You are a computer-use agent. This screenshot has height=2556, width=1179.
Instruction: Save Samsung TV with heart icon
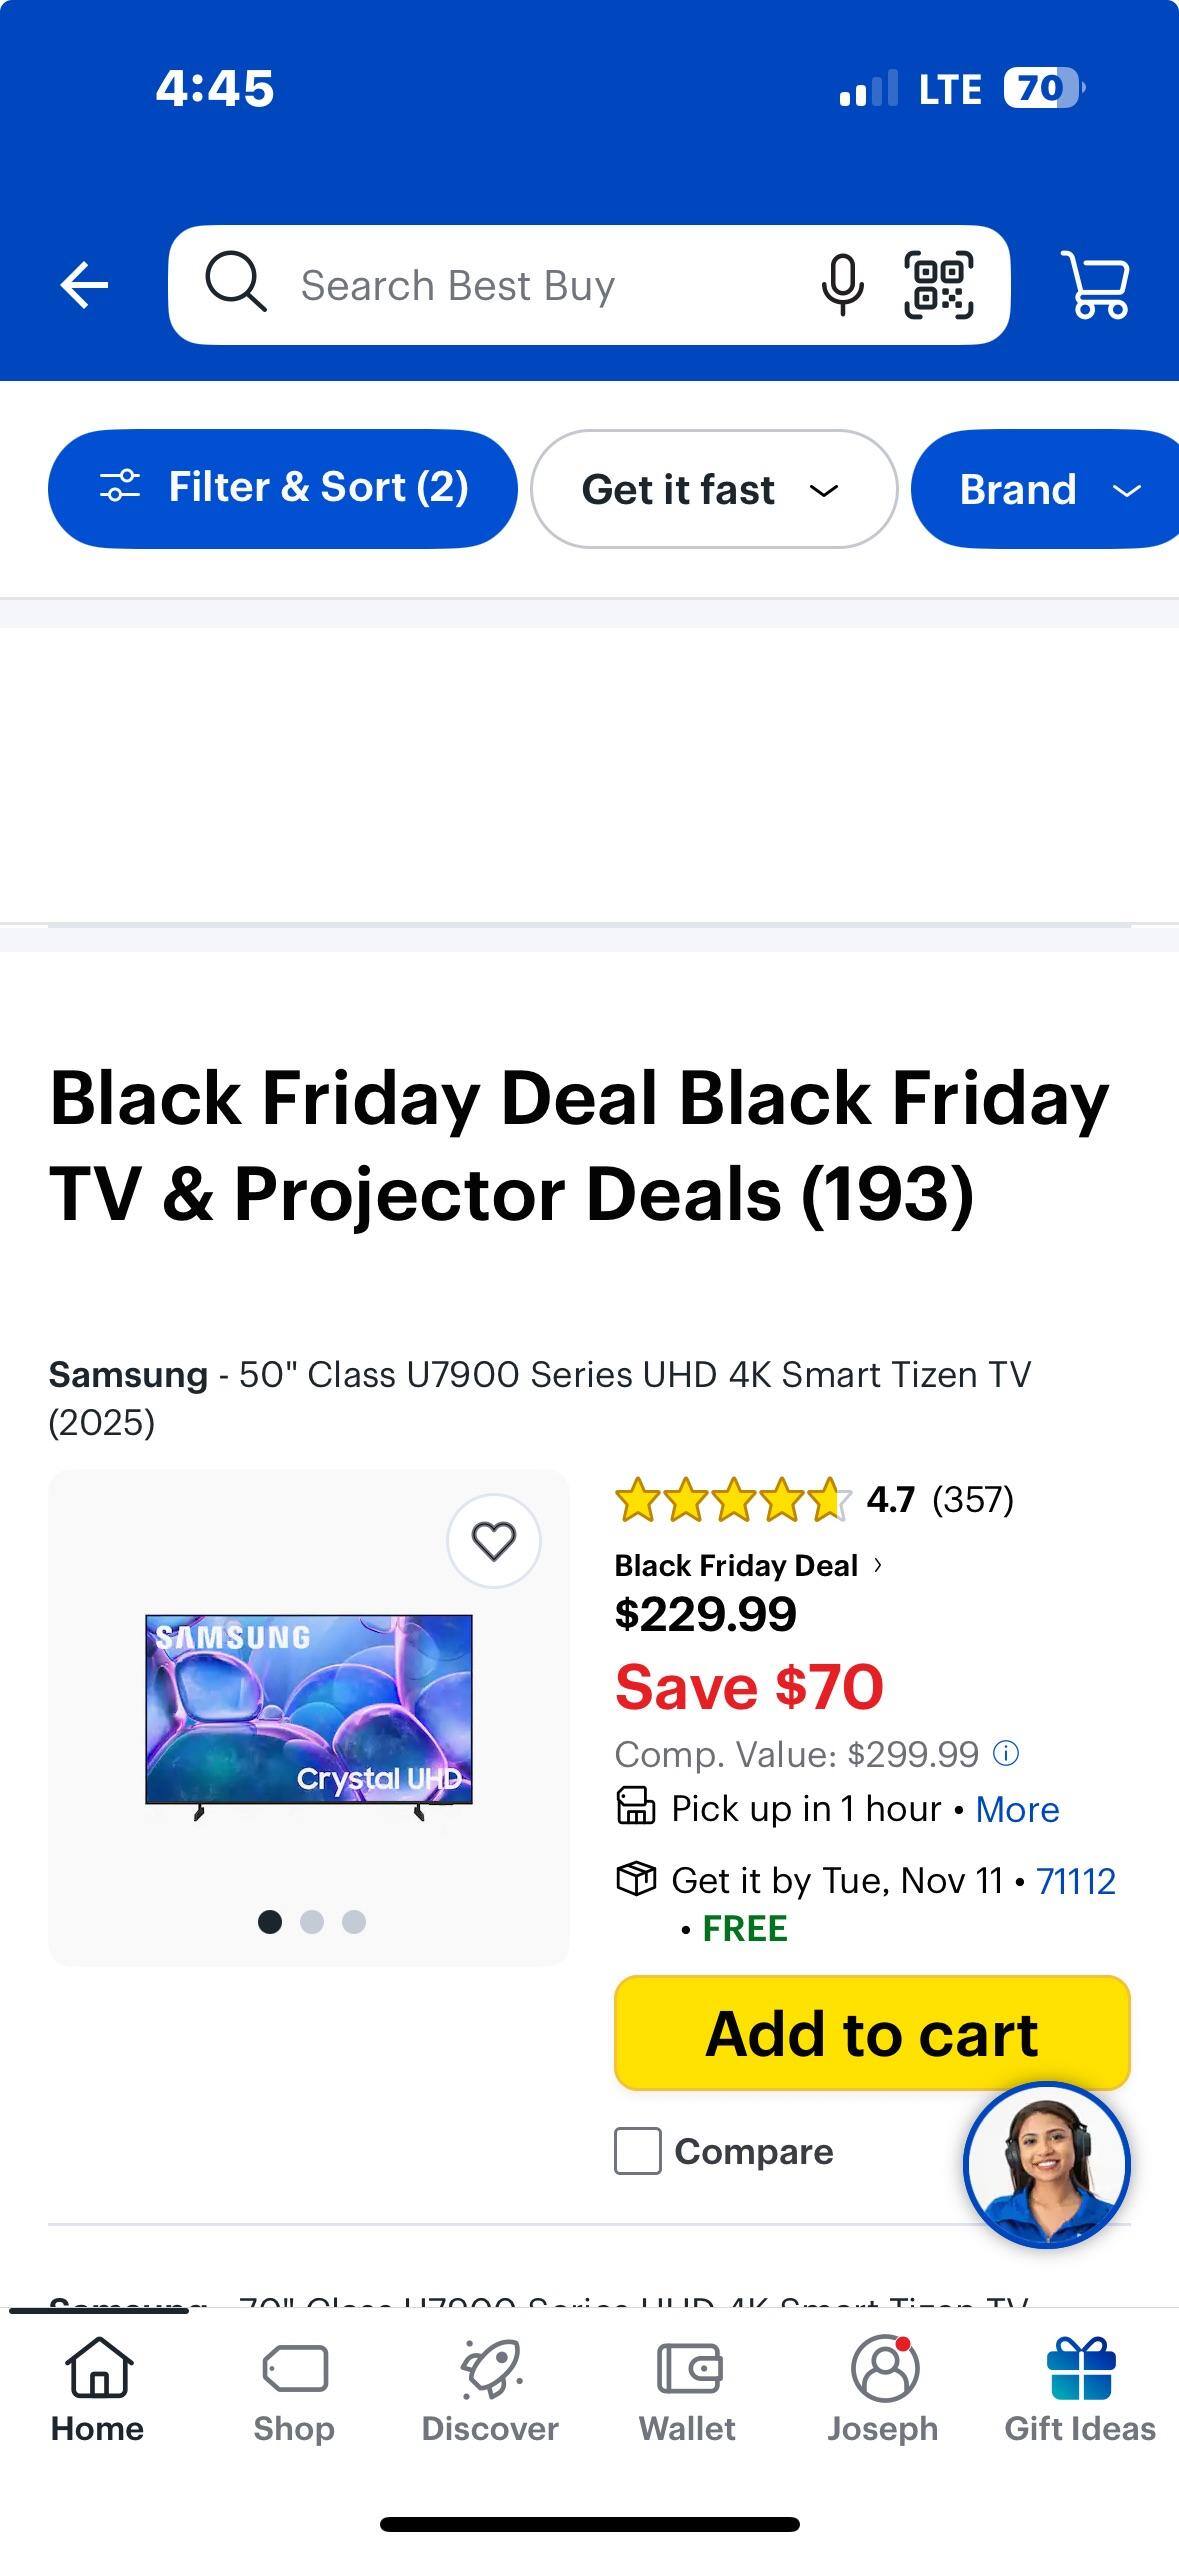tap(493, 1541)
